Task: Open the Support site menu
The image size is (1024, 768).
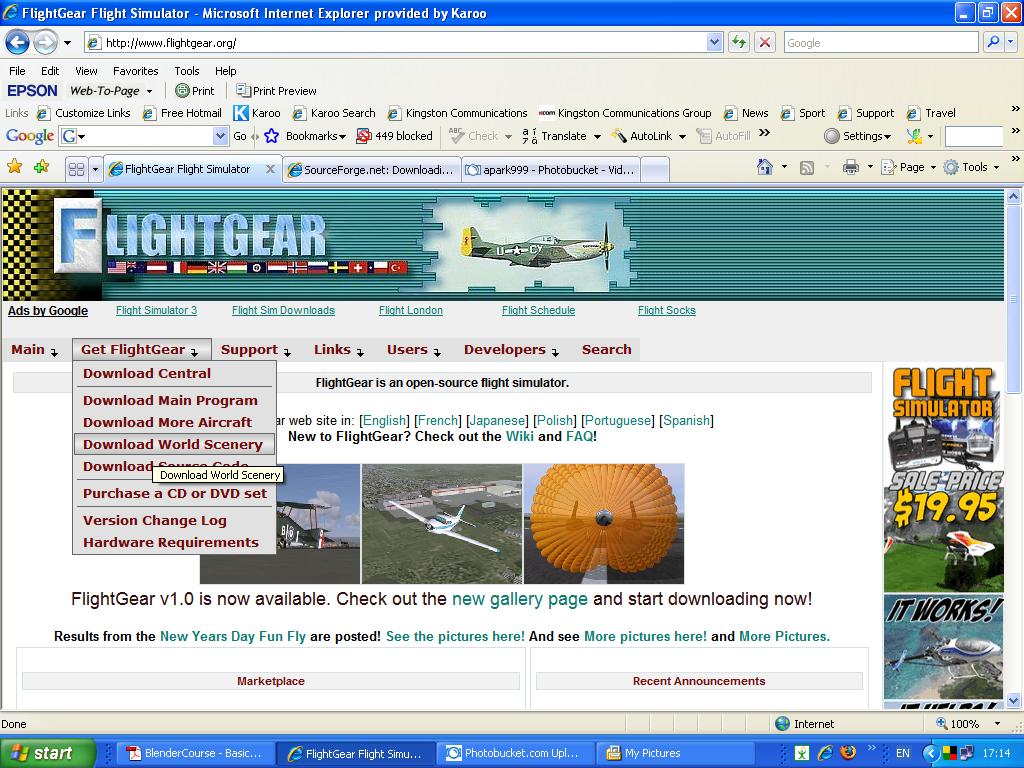Action: pos(255,350)
